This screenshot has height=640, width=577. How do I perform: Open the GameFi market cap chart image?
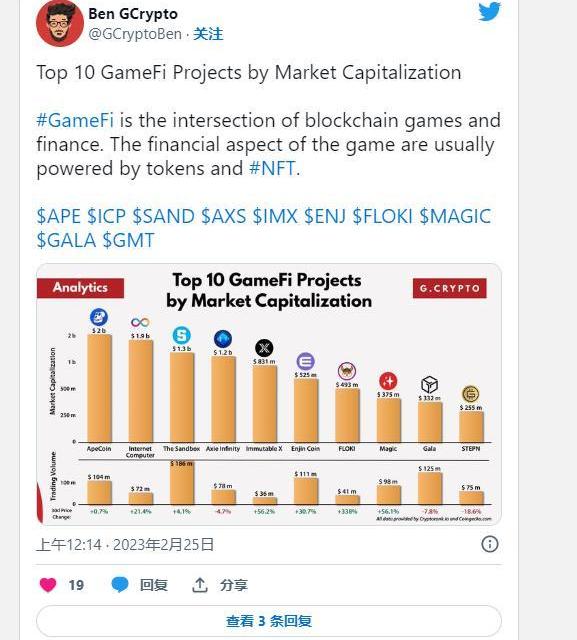pyautogui.click(x=269, y=394)
